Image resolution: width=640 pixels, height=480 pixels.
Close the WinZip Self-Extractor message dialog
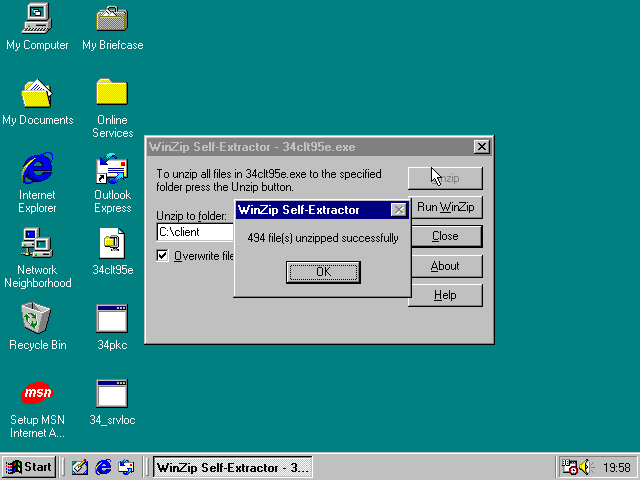tap(398, 210)
